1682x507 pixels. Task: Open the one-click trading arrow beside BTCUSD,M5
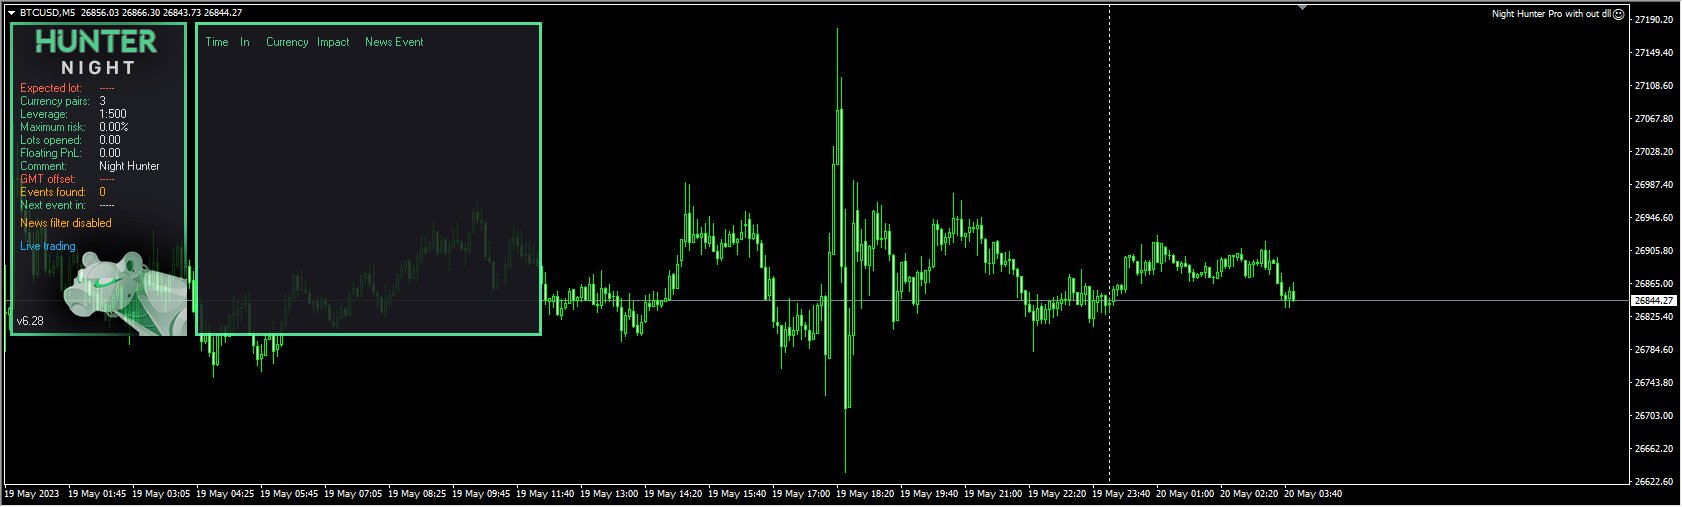(11, 13)
